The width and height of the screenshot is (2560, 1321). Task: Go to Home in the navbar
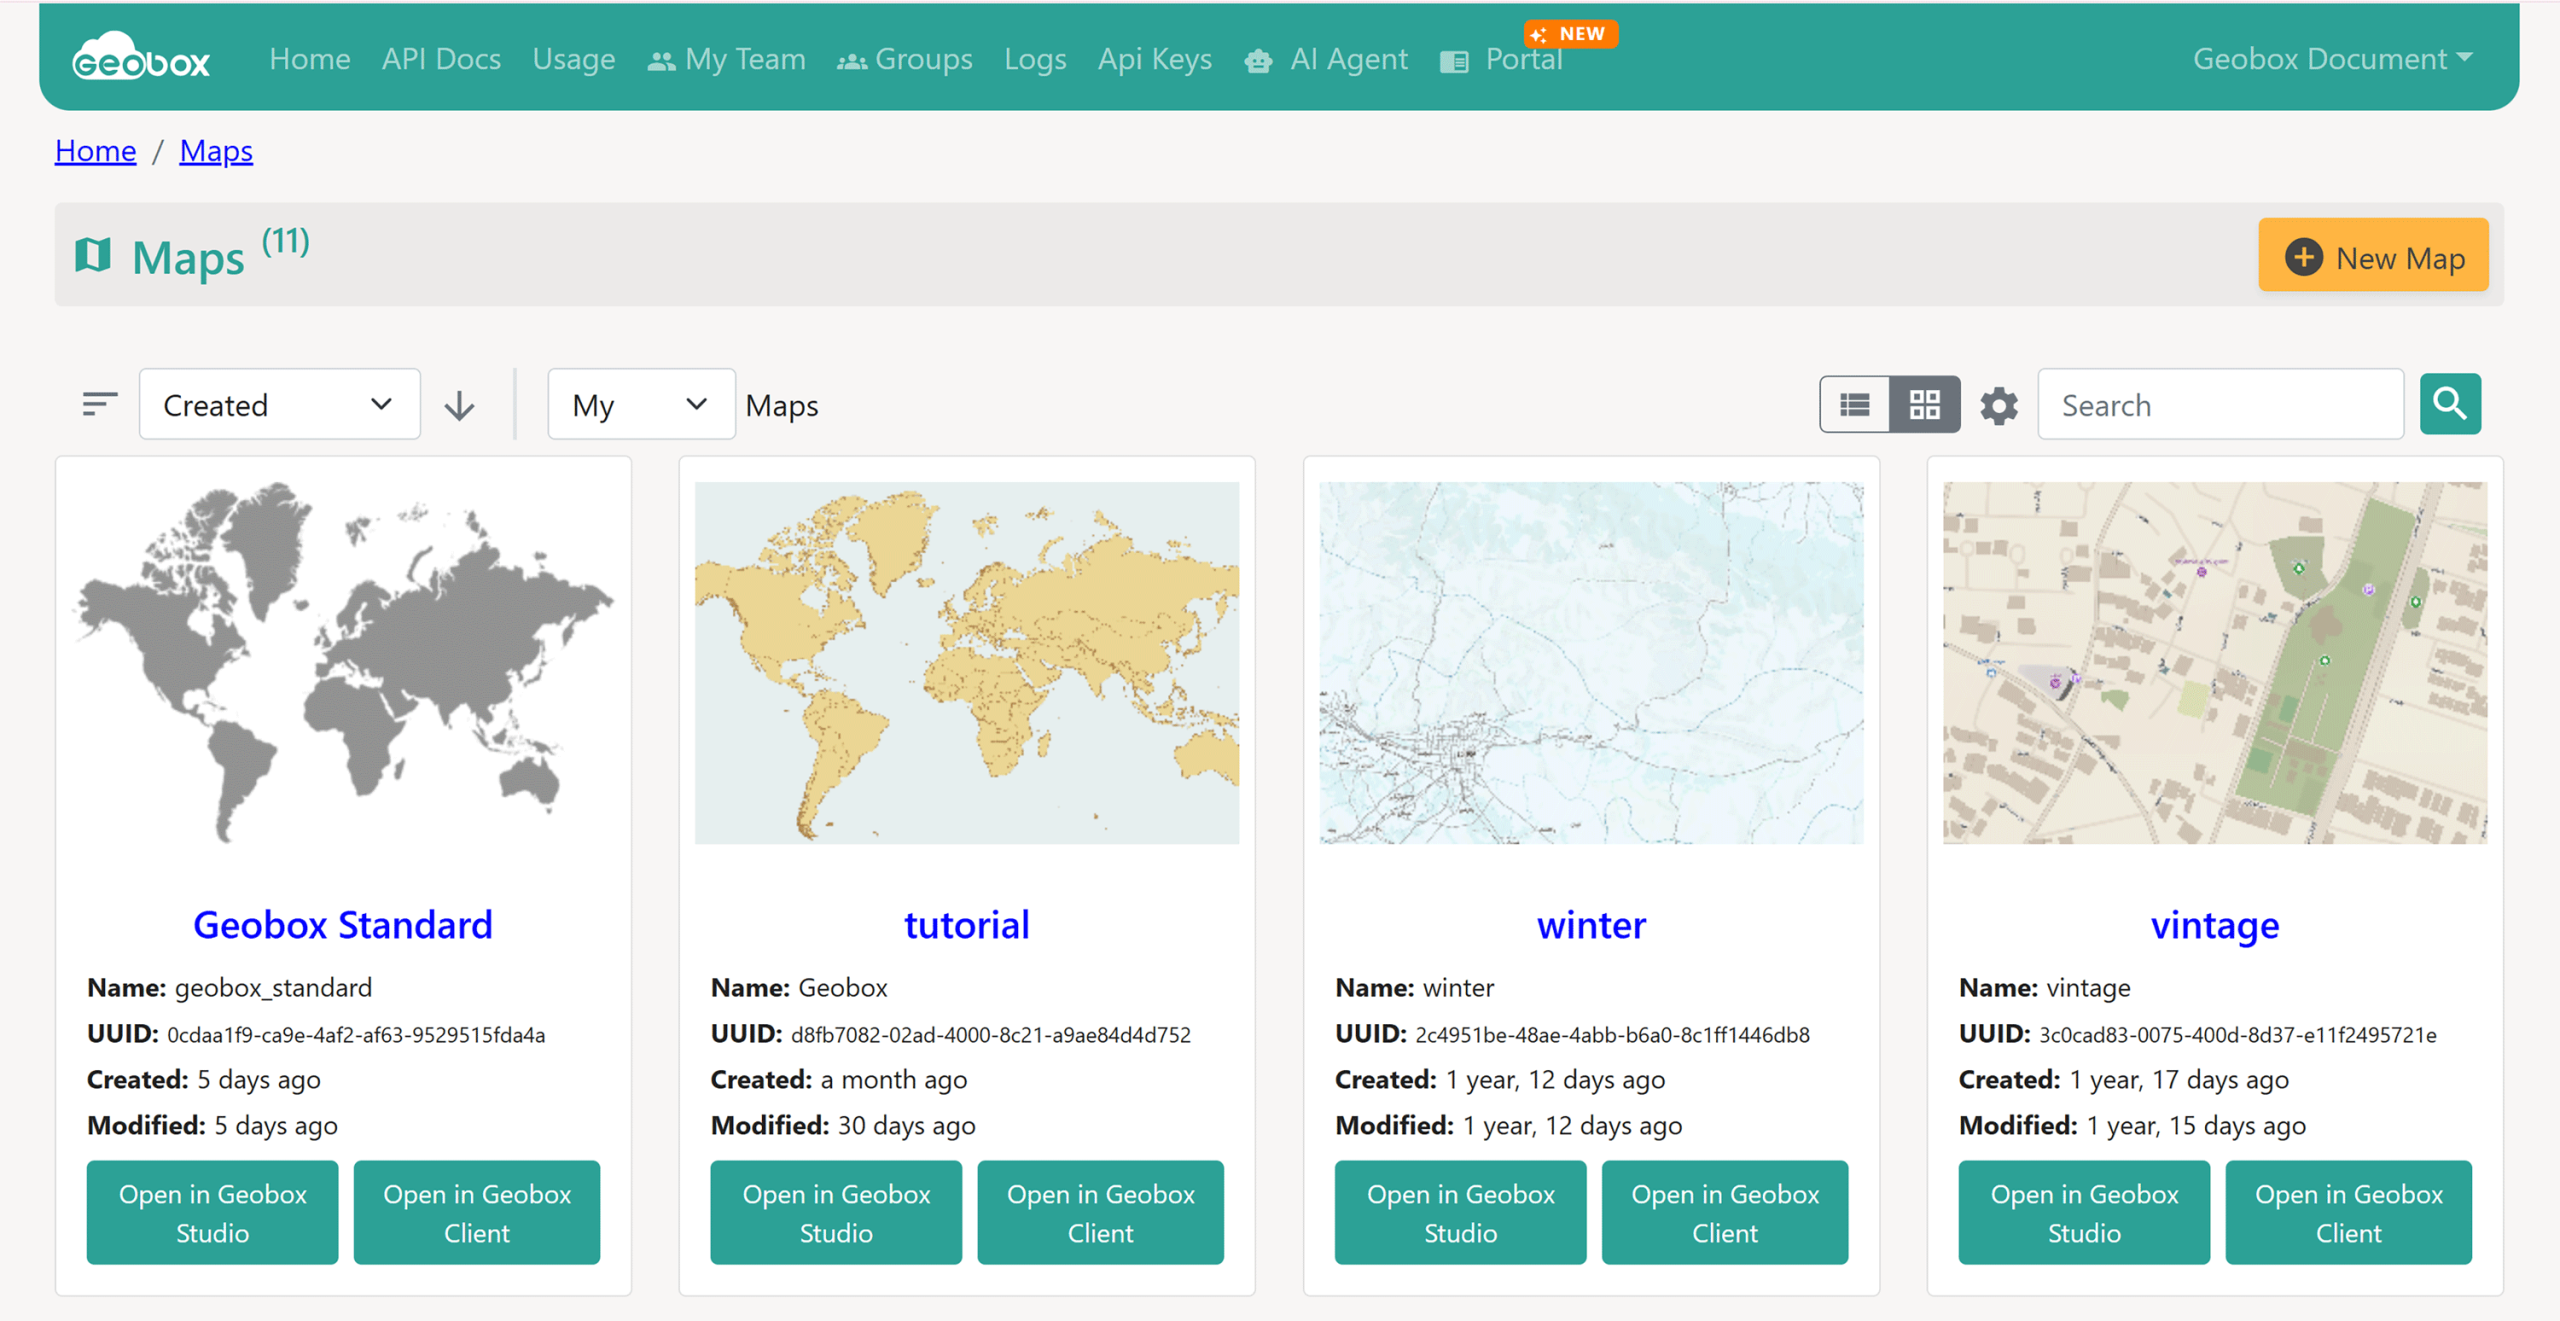coord(310,59)
